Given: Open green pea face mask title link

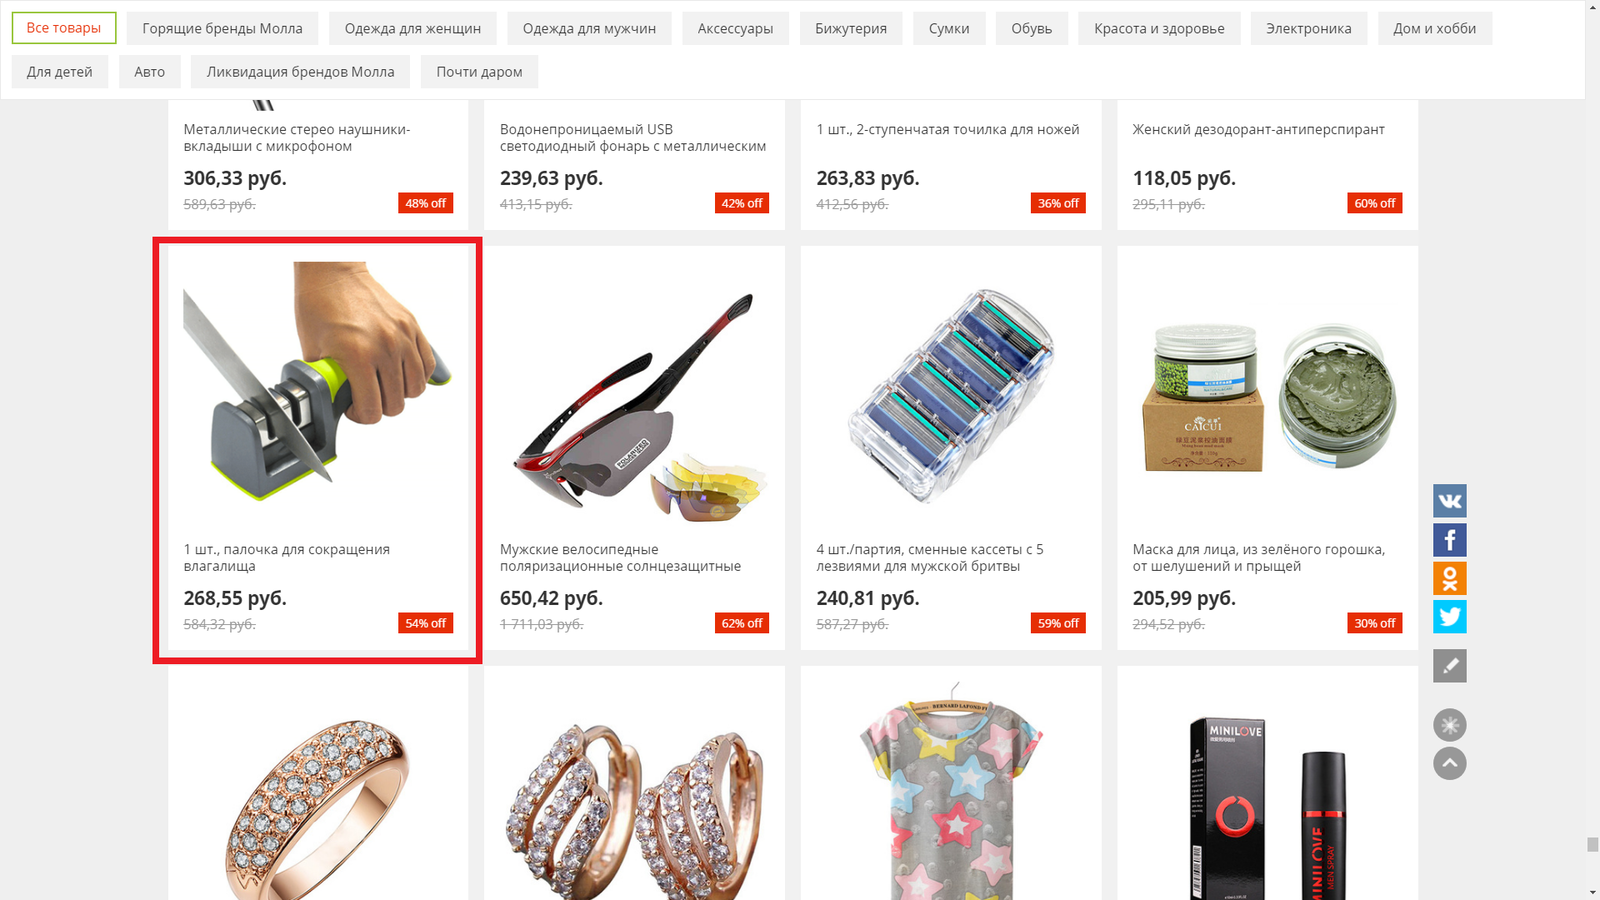Looking at the screenshot, I should (x=1258, y=558).
